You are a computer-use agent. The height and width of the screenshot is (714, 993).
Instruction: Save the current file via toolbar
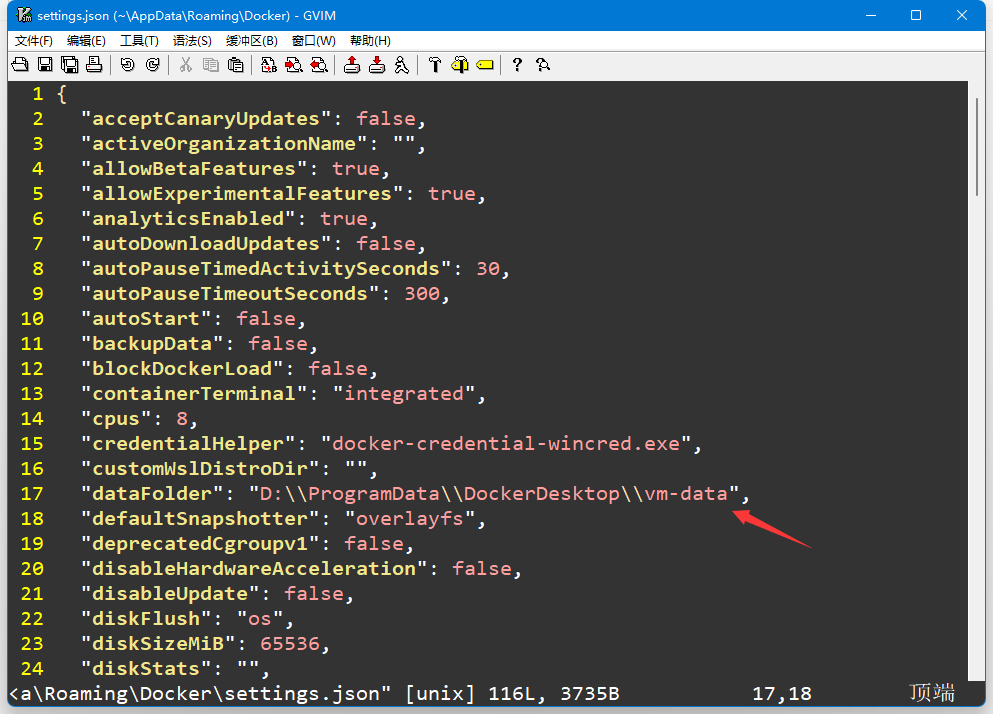pyautogui.click(x=45, y=65)
